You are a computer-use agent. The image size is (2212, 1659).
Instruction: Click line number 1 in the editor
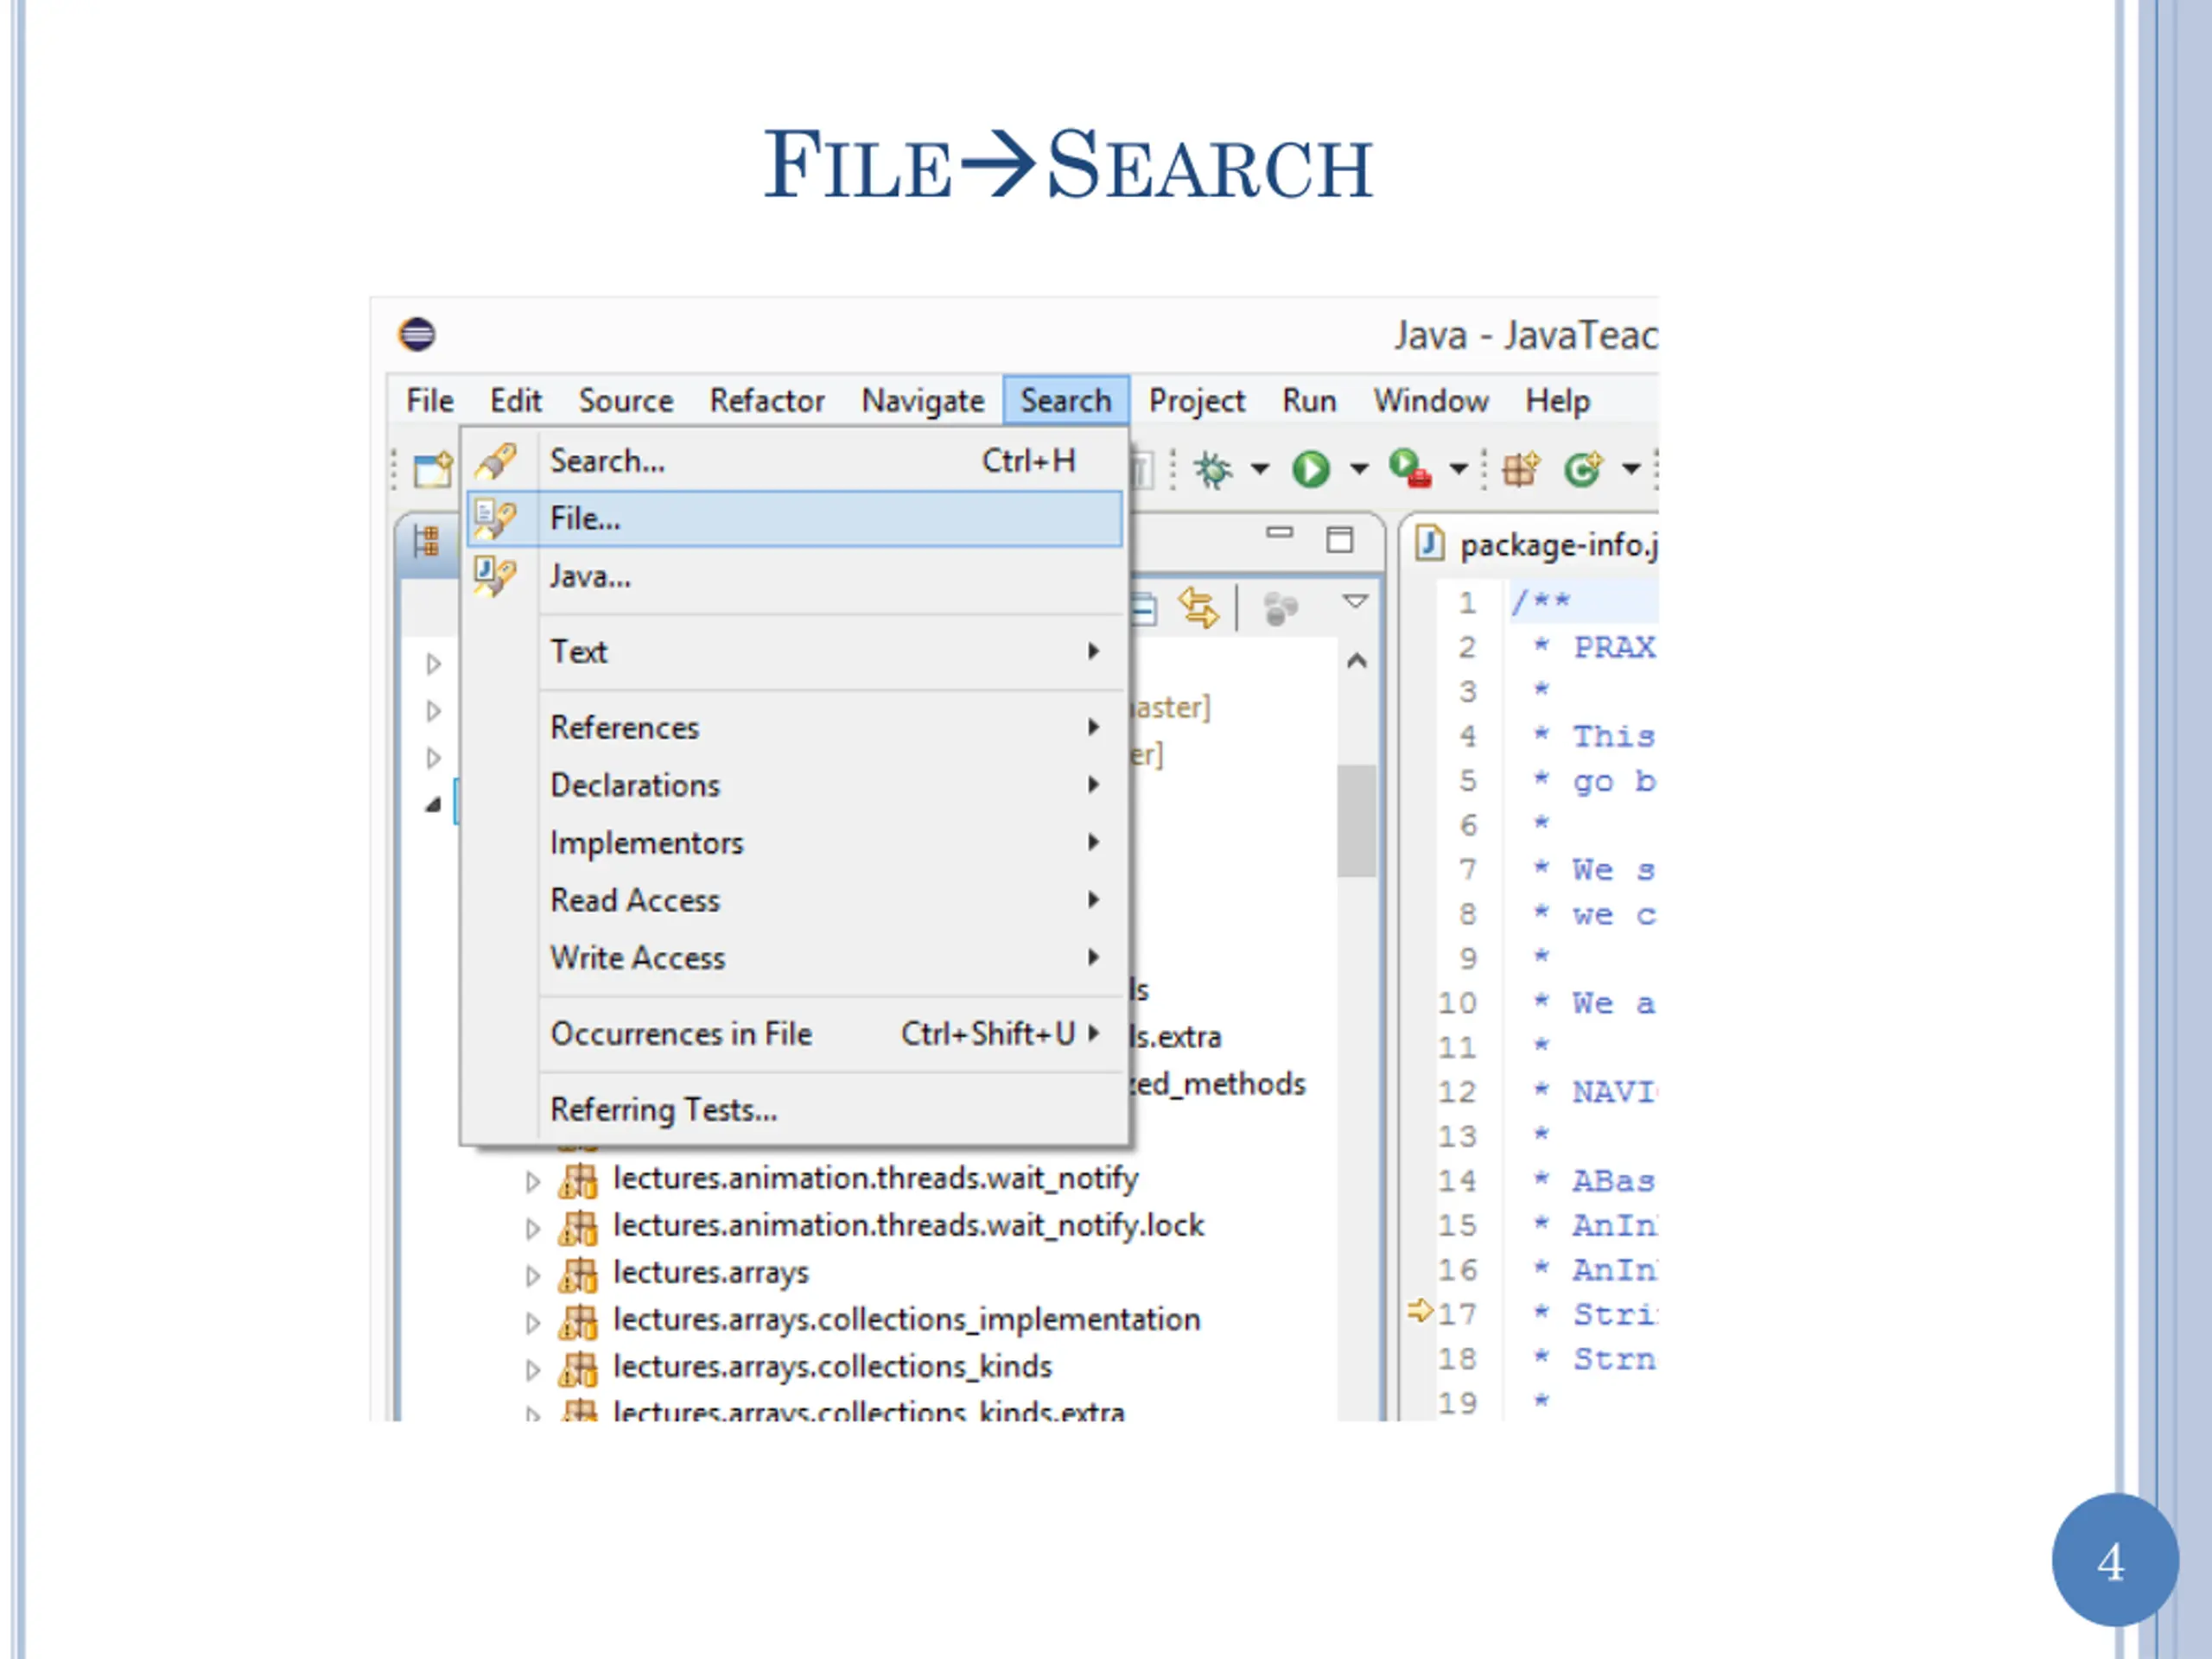(1467, 602)
